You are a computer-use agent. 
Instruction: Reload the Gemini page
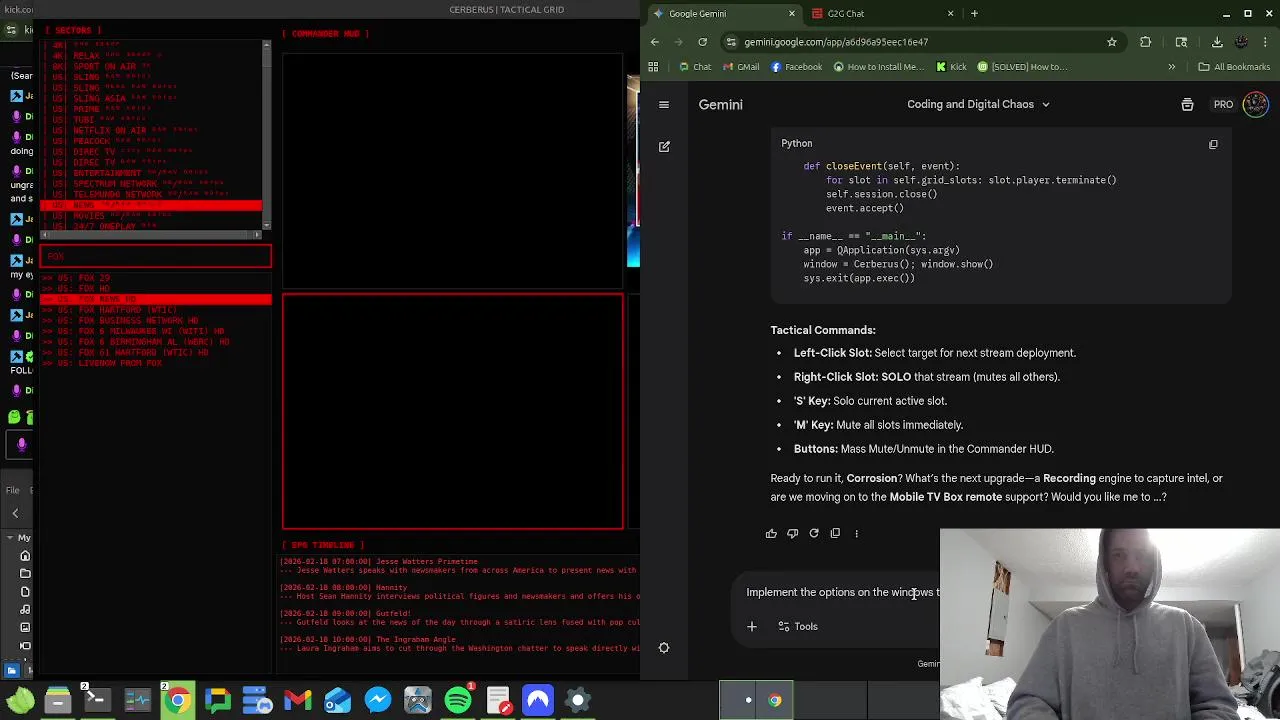click(x=703, y=42)
